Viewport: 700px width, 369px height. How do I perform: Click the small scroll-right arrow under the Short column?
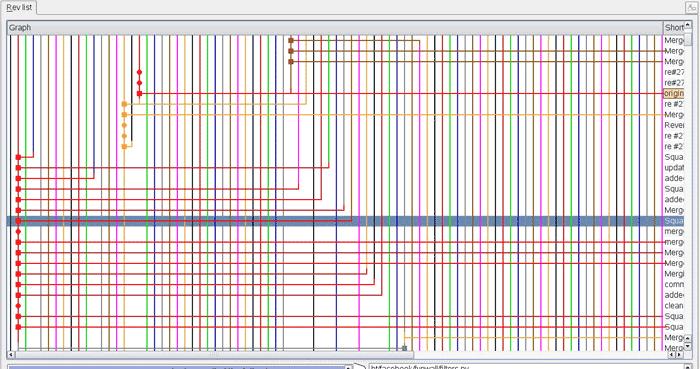[x=679, y=355]
